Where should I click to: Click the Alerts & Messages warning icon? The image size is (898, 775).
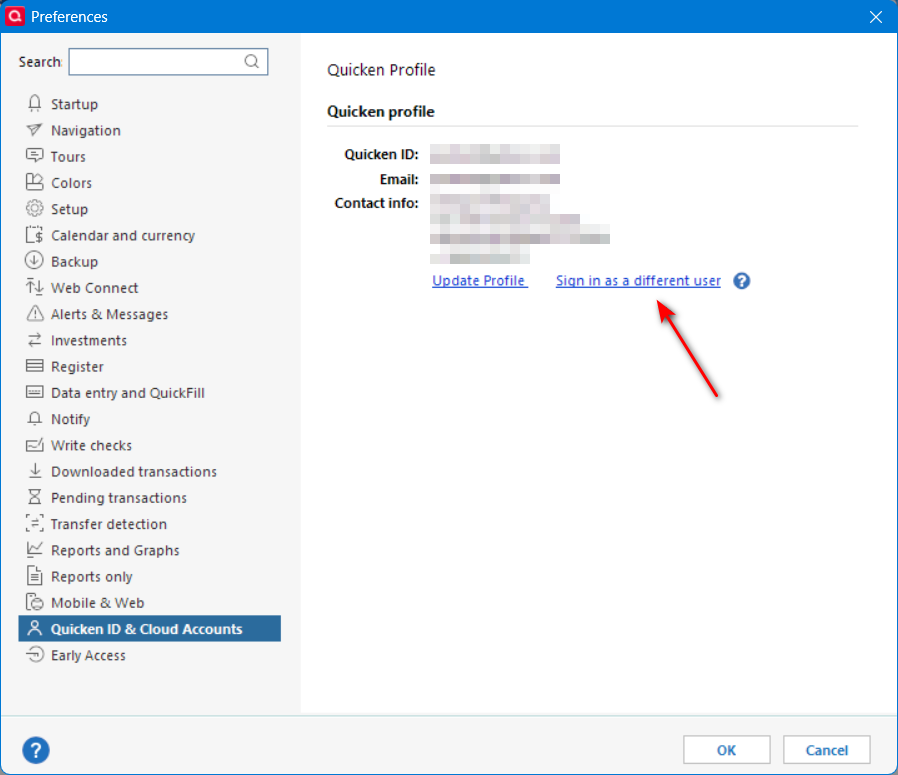(x=34, y=313)
